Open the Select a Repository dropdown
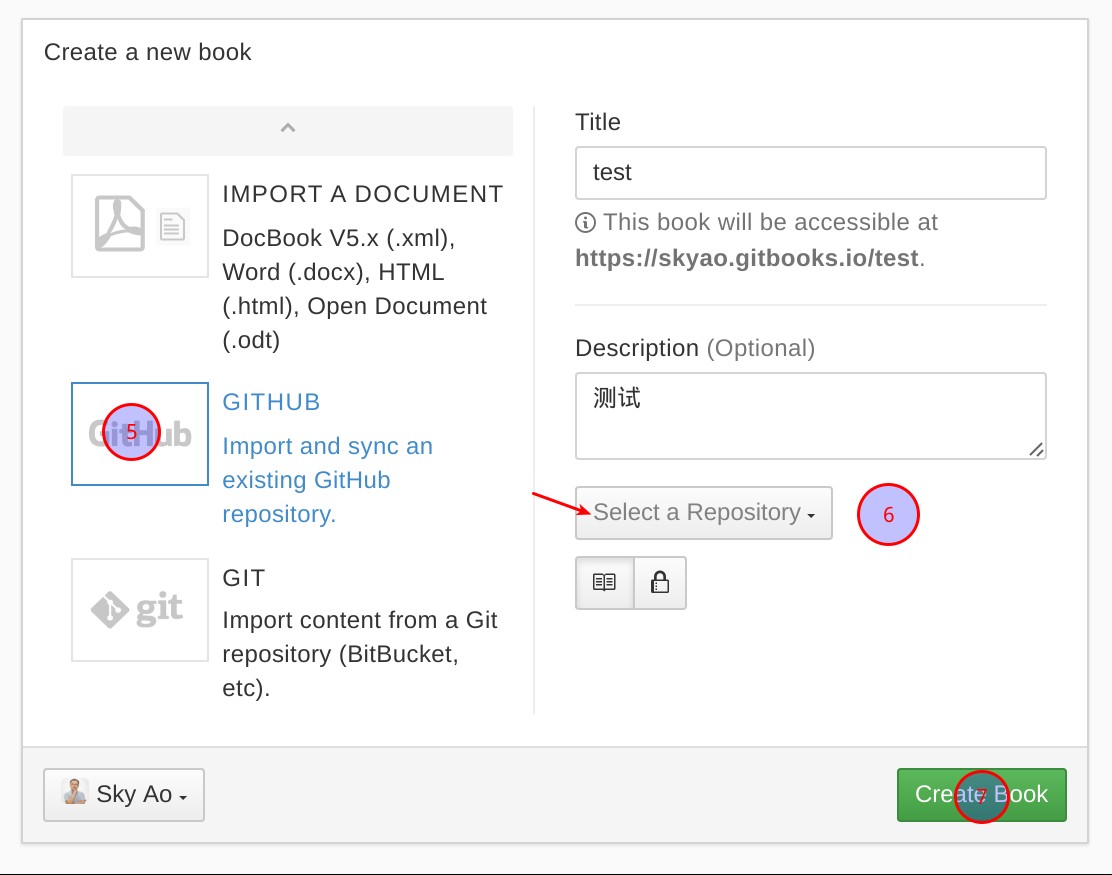Screen dimensions: 1112x875 click(x=703, y=513)
